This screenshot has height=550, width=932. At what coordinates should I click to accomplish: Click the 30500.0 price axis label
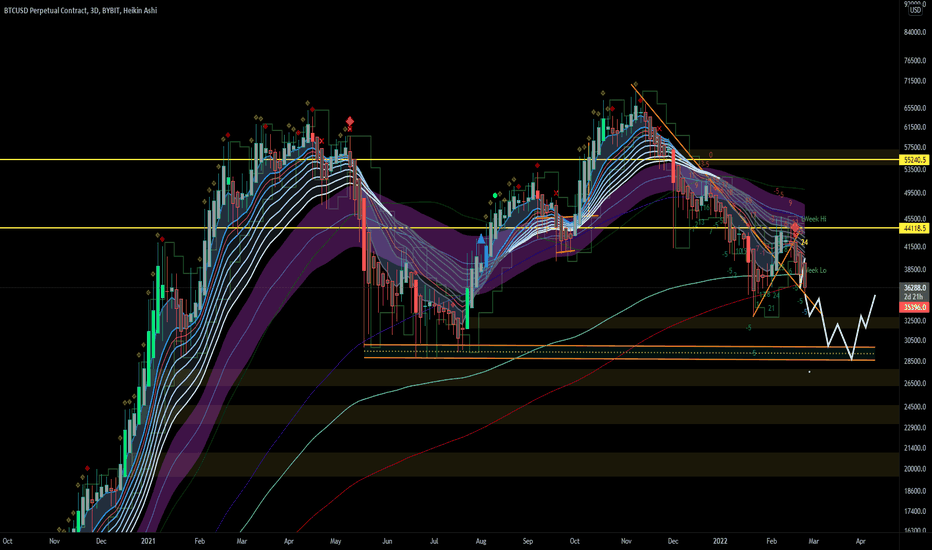coord(915,341)
